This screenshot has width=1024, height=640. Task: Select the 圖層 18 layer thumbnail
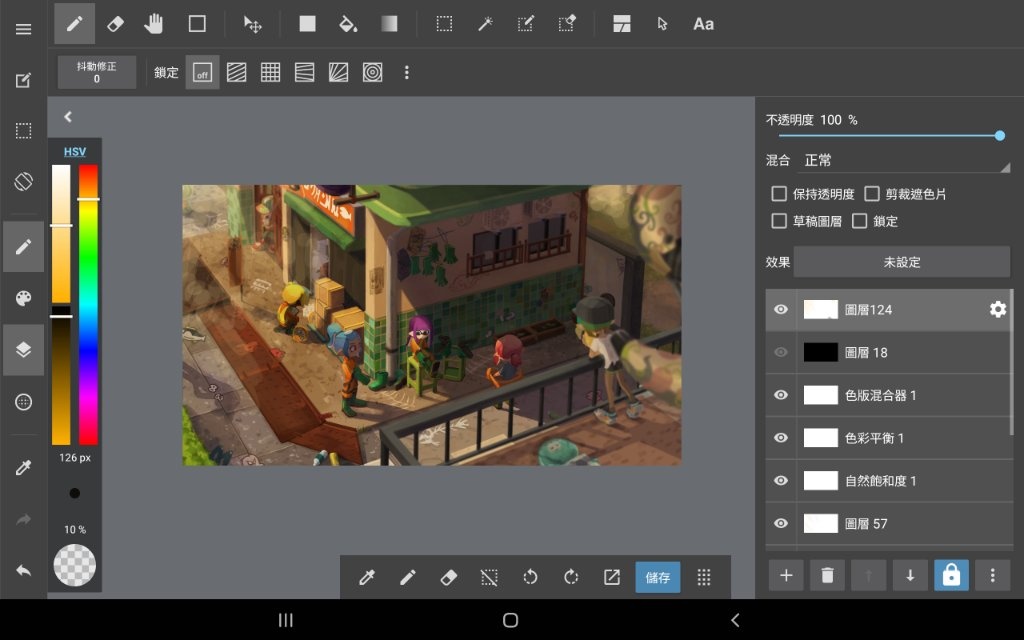tap(820, 353)
